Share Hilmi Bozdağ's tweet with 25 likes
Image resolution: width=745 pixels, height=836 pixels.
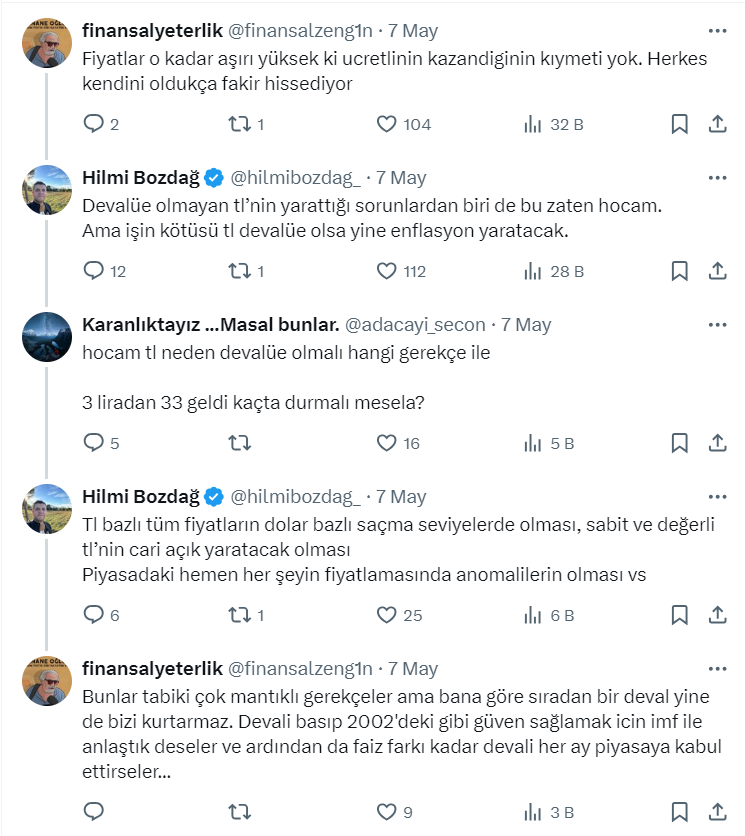(717, 615)
